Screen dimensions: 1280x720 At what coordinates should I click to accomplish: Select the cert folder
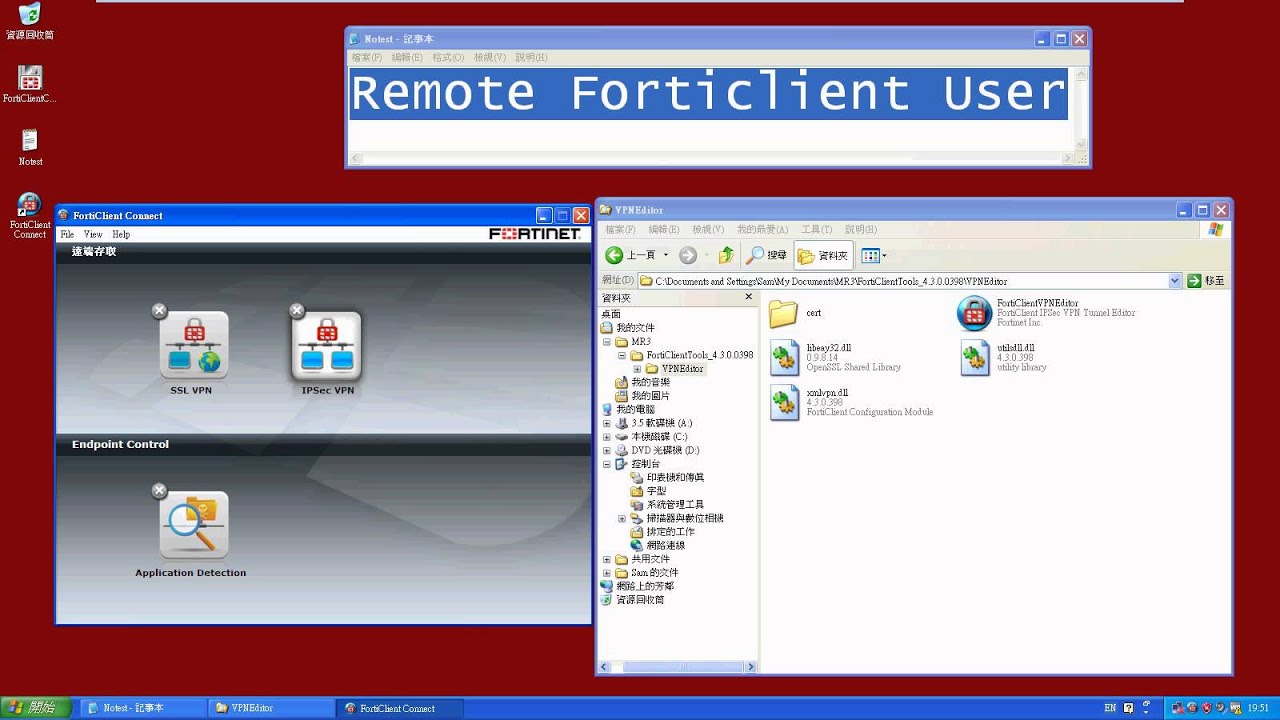[785, 313]
